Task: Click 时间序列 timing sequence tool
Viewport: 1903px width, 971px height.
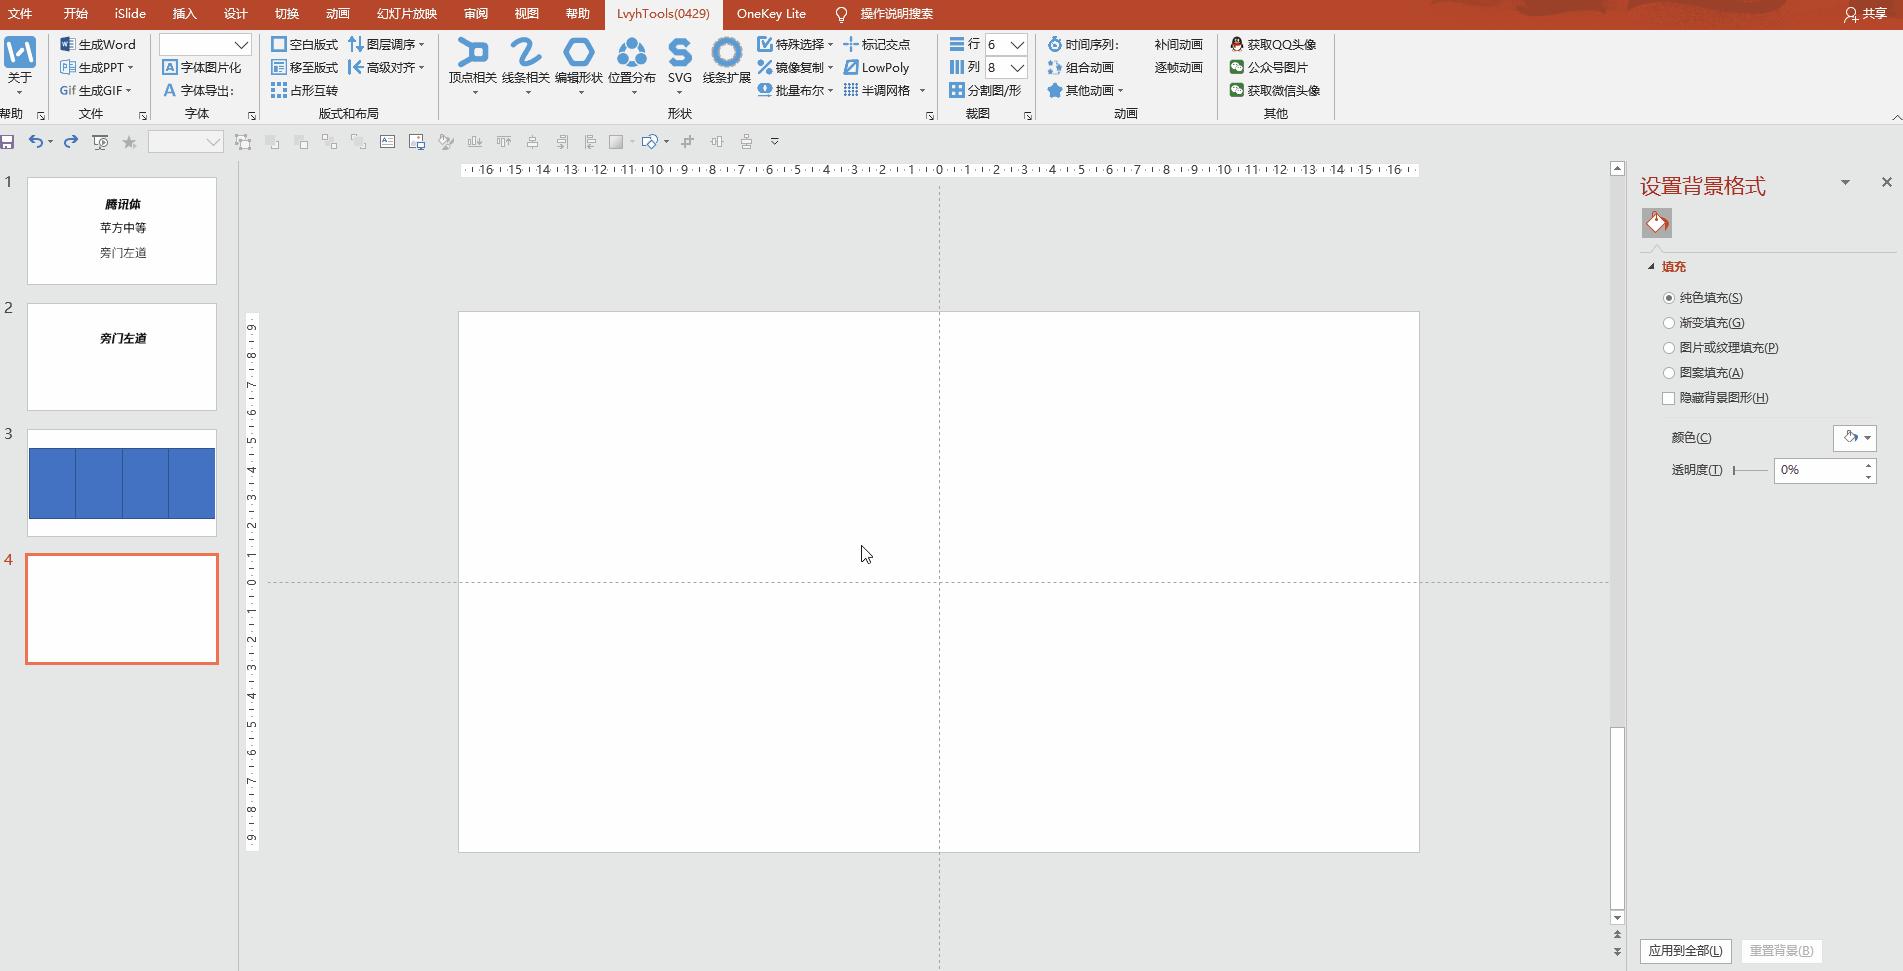Action: click(1083, 44)
